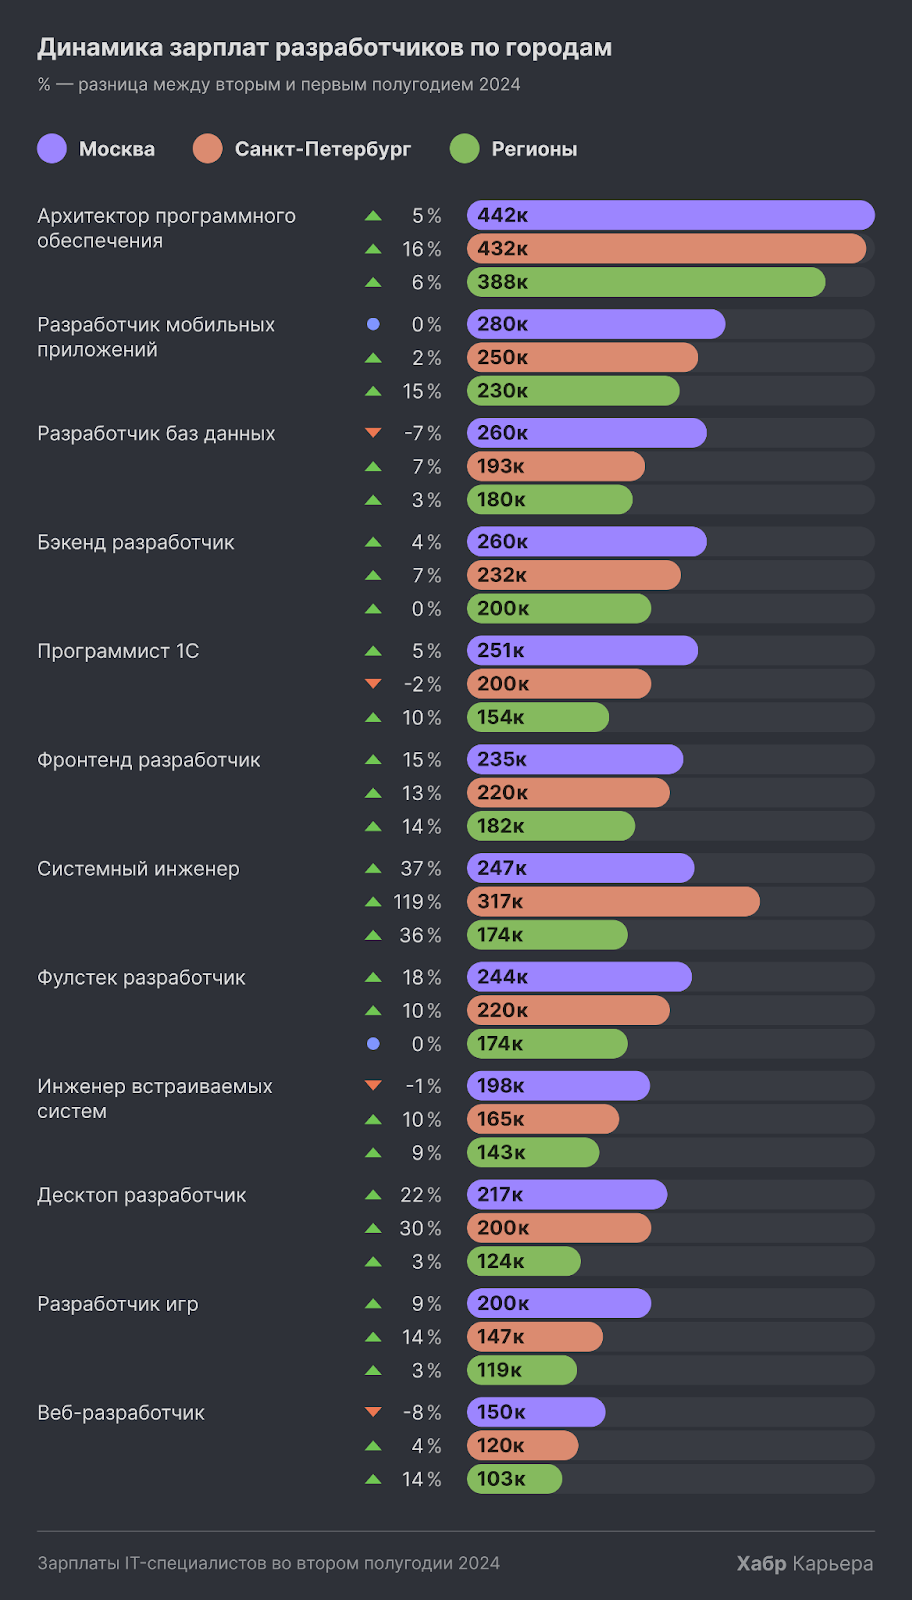912x1600 pixels.
Task: Click the red down arrow next to -2%
Action: tap(373, 684)
